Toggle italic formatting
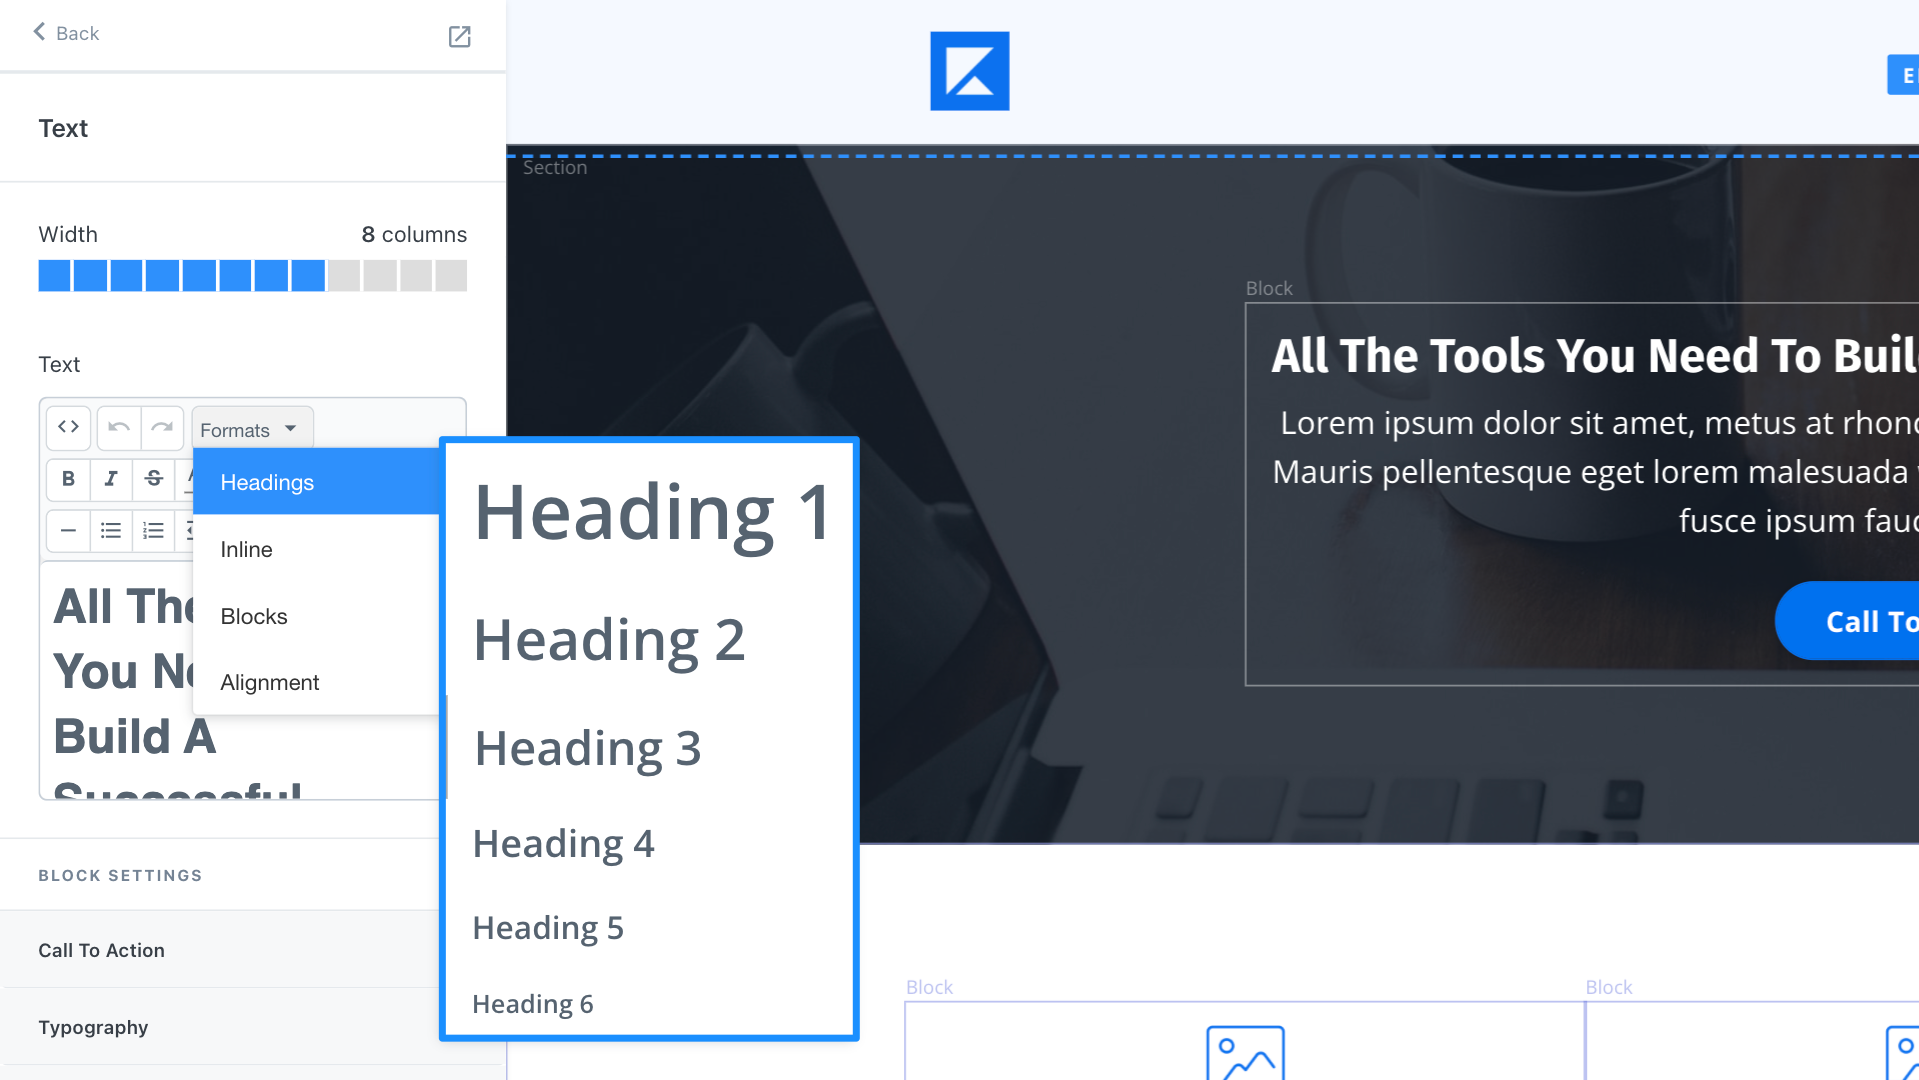 [x=111, y=479]
